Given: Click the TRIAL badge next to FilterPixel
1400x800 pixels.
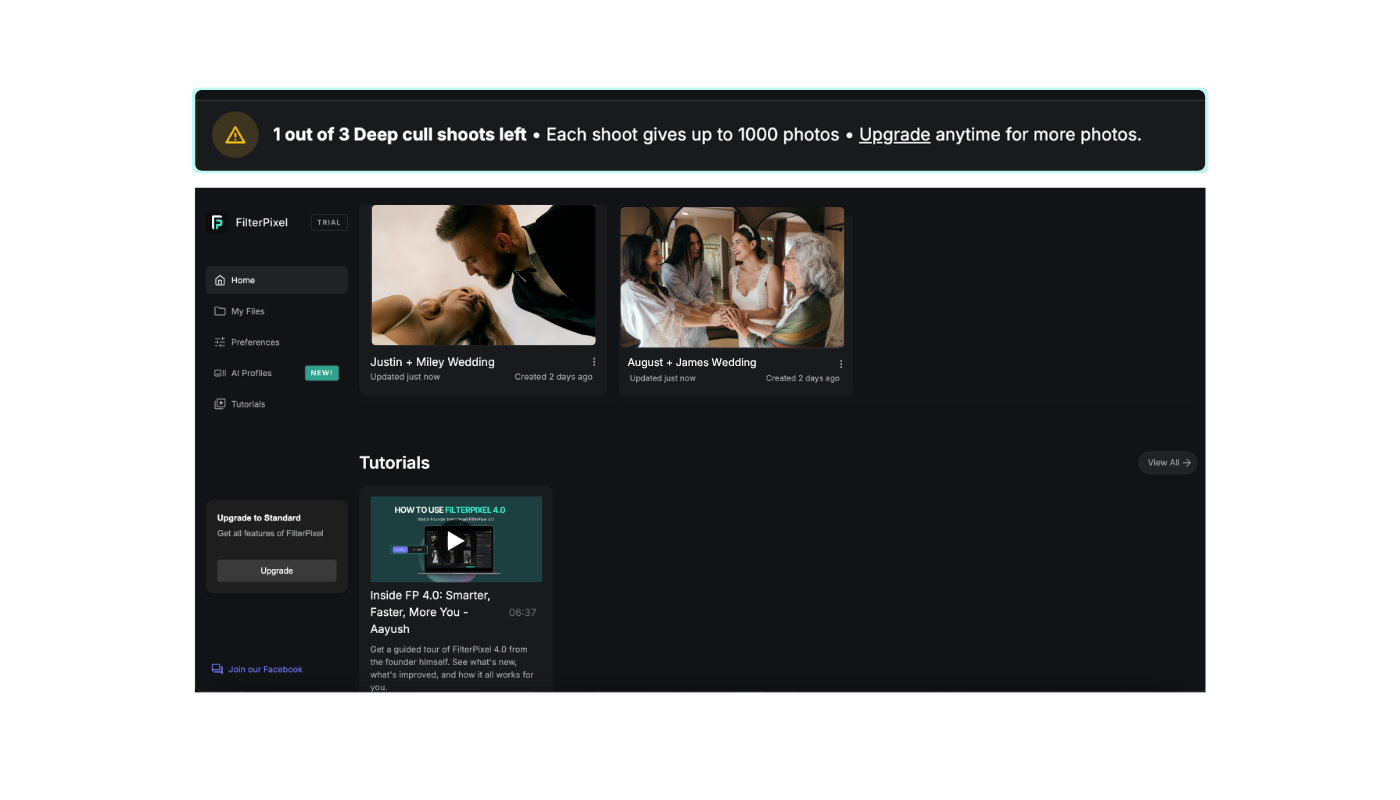Looking at the screenshot, I should tap(329, 222).
